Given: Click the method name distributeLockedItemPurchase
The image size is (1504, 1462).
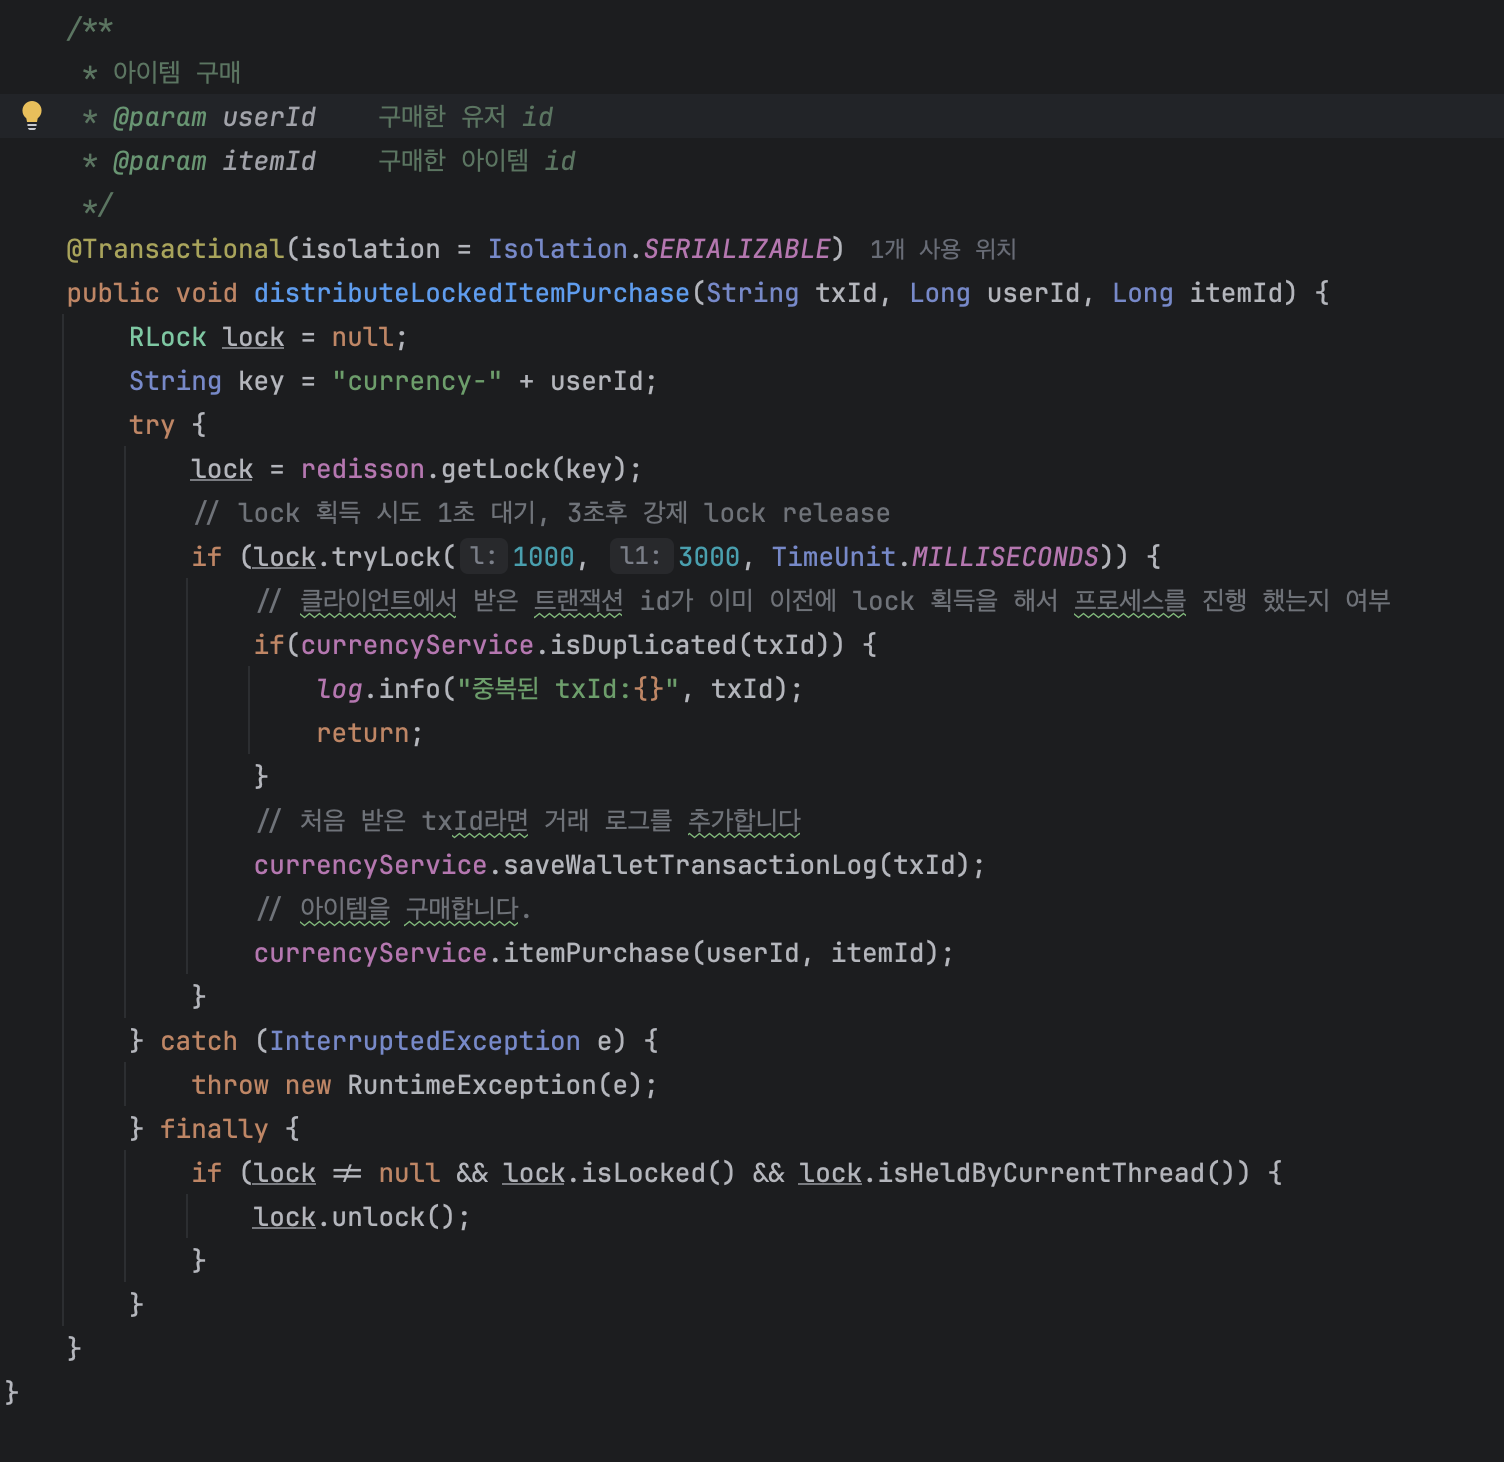Looking at the screenshot, I should tap(471, 293).
